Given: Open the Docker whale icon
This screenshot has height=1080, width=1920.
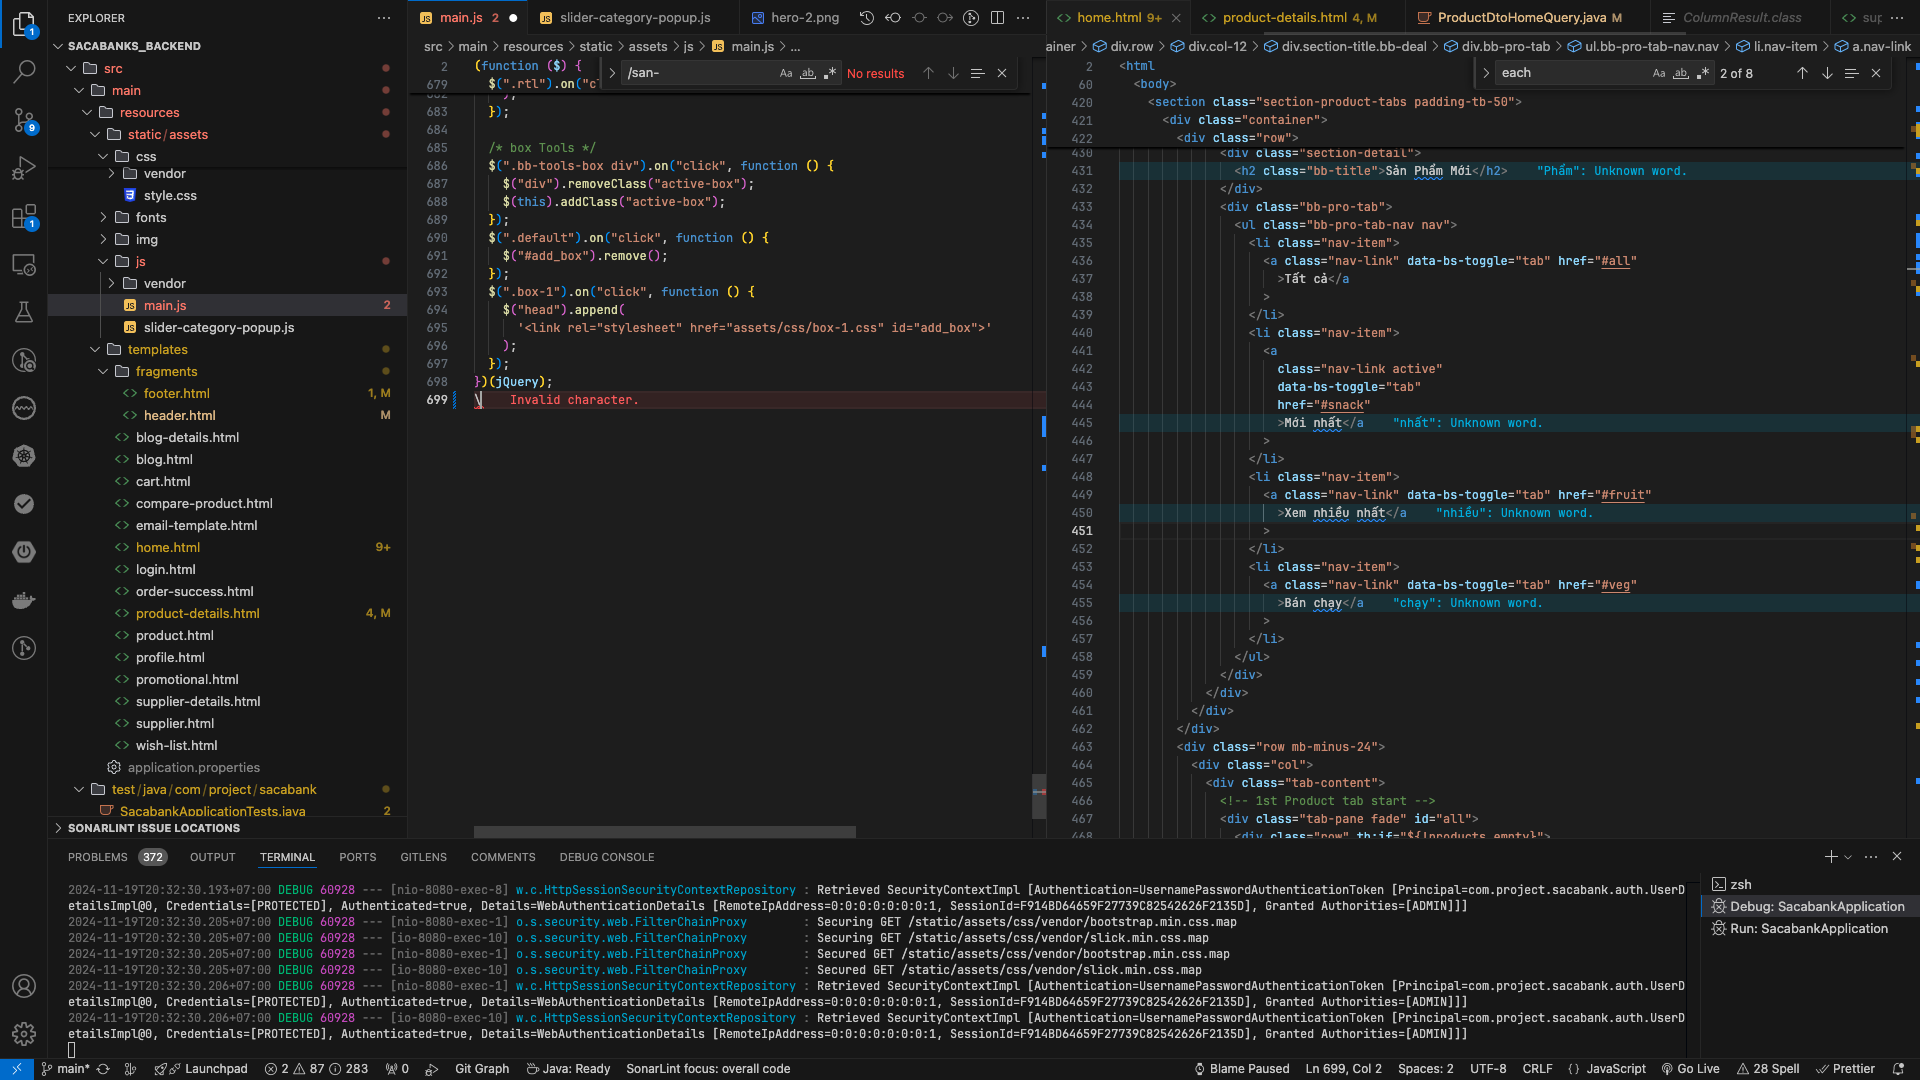Looking at the screenshot, I should click(x=24, y=600).
